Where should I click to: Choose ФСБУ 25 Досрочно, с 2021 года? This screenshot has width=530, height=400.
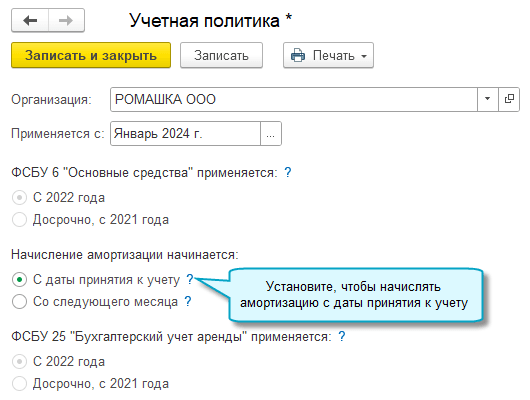(x=19, y=383)
